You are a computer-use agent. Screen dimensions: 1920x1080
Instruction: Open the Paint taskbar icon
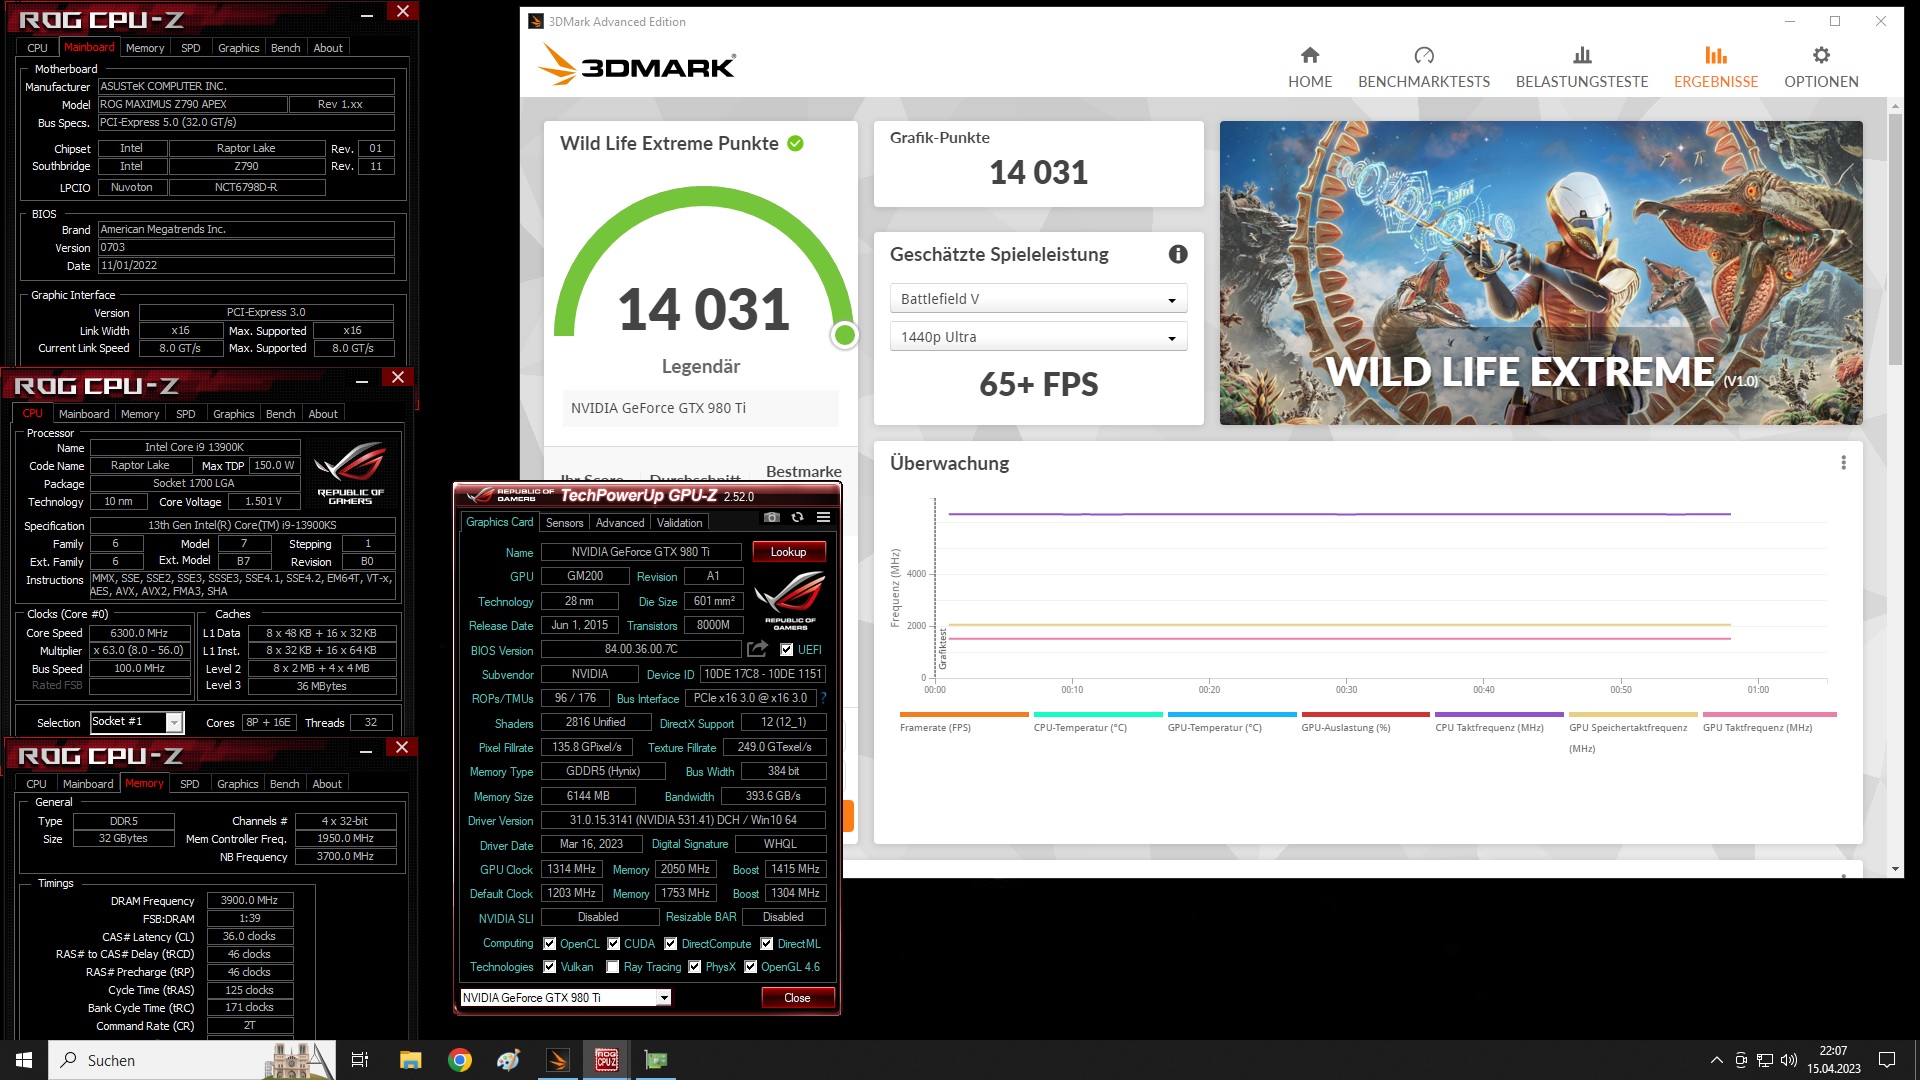click(508, 1060)
